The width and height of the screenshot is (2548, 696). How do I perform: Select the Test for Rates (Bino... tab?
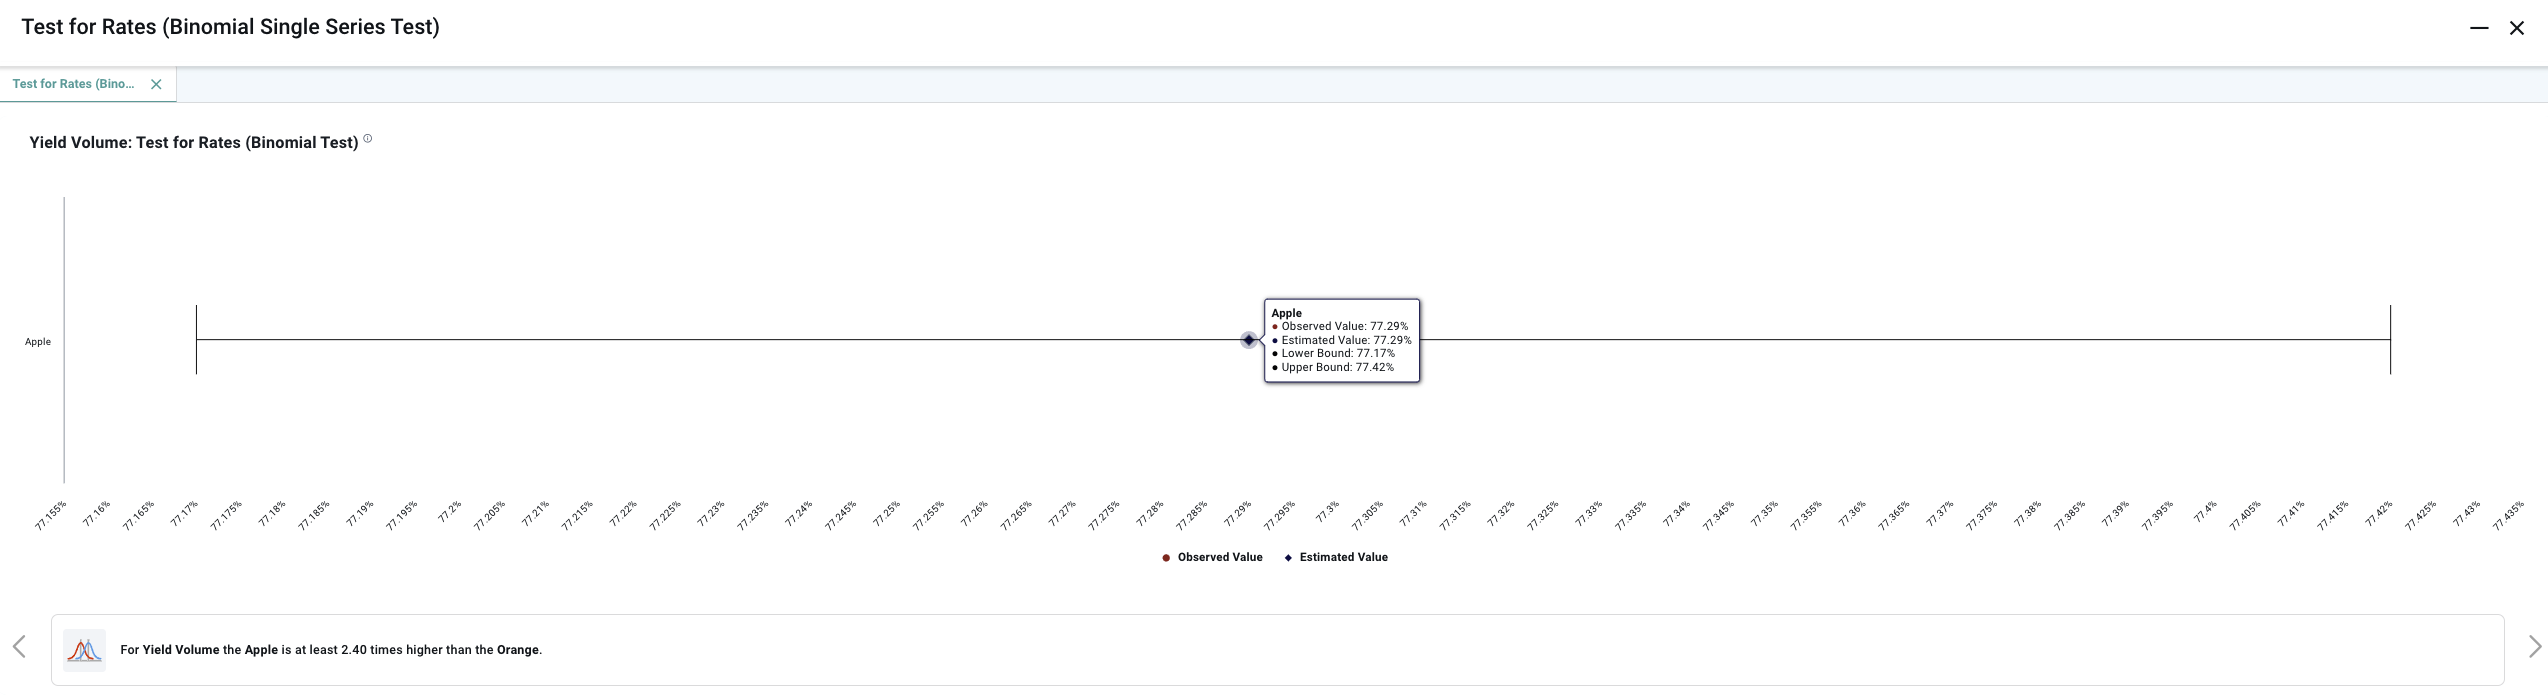click(x=73, y=84)
